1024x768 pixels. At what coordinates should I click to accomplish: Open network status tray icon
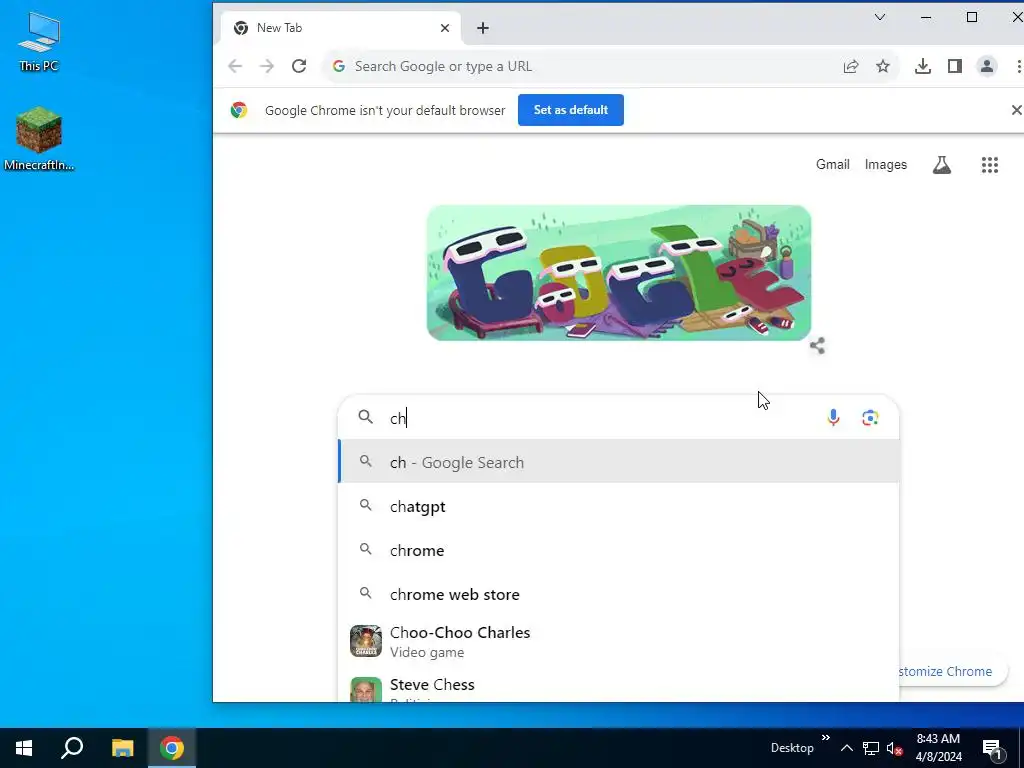871,748
